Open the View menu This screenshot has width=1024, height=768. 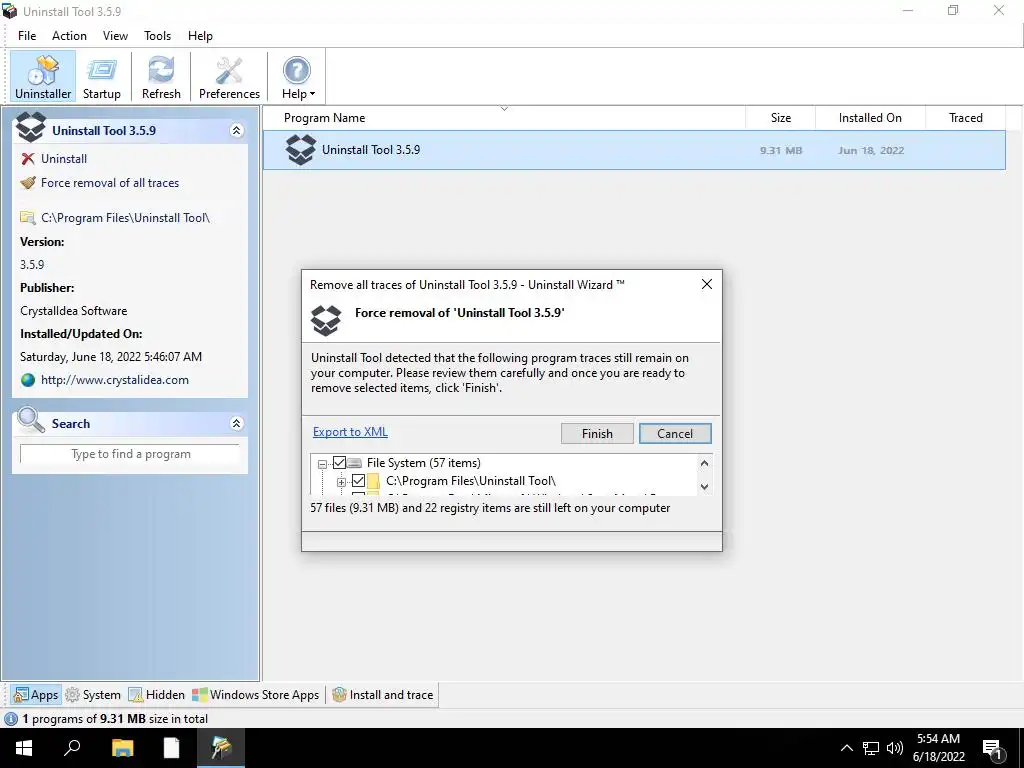click(115, 36)
